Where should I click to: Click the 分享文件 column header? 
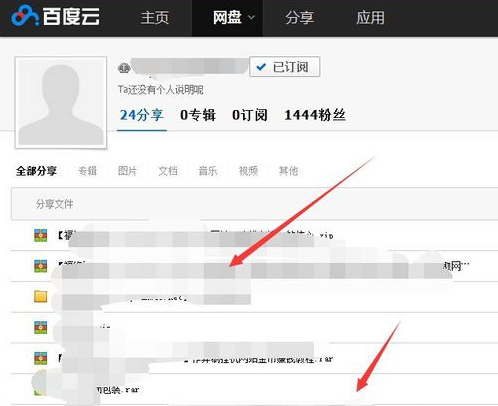pos(54,204)
